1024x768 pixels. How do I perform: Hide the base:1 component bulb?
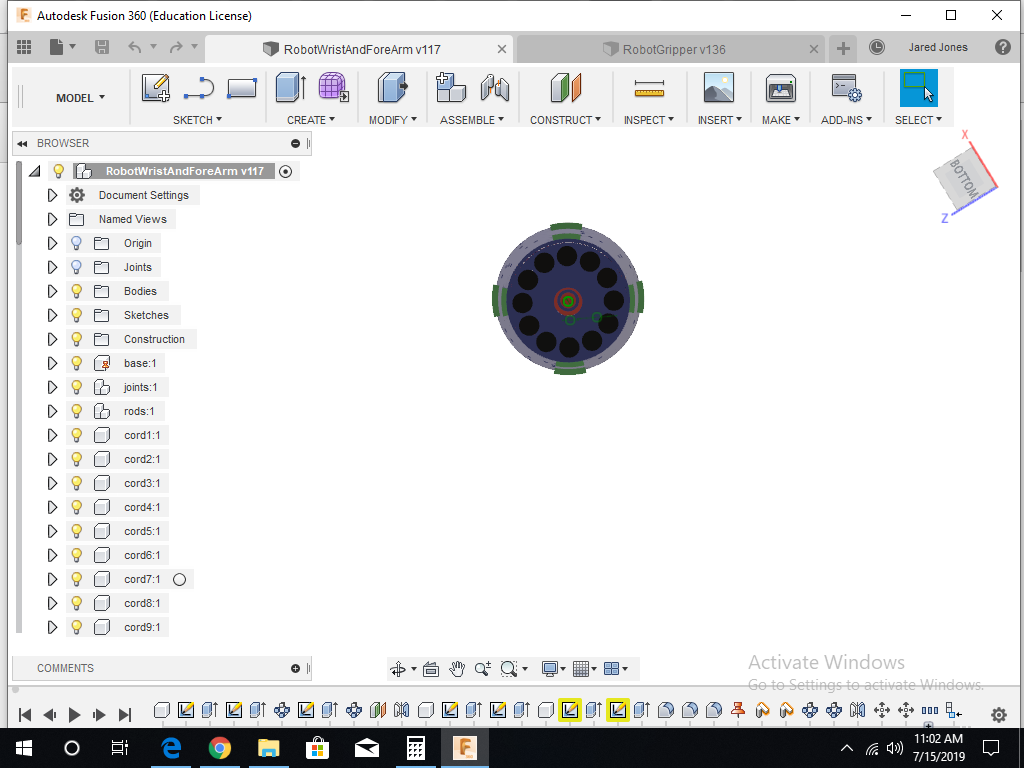[76, 363]
